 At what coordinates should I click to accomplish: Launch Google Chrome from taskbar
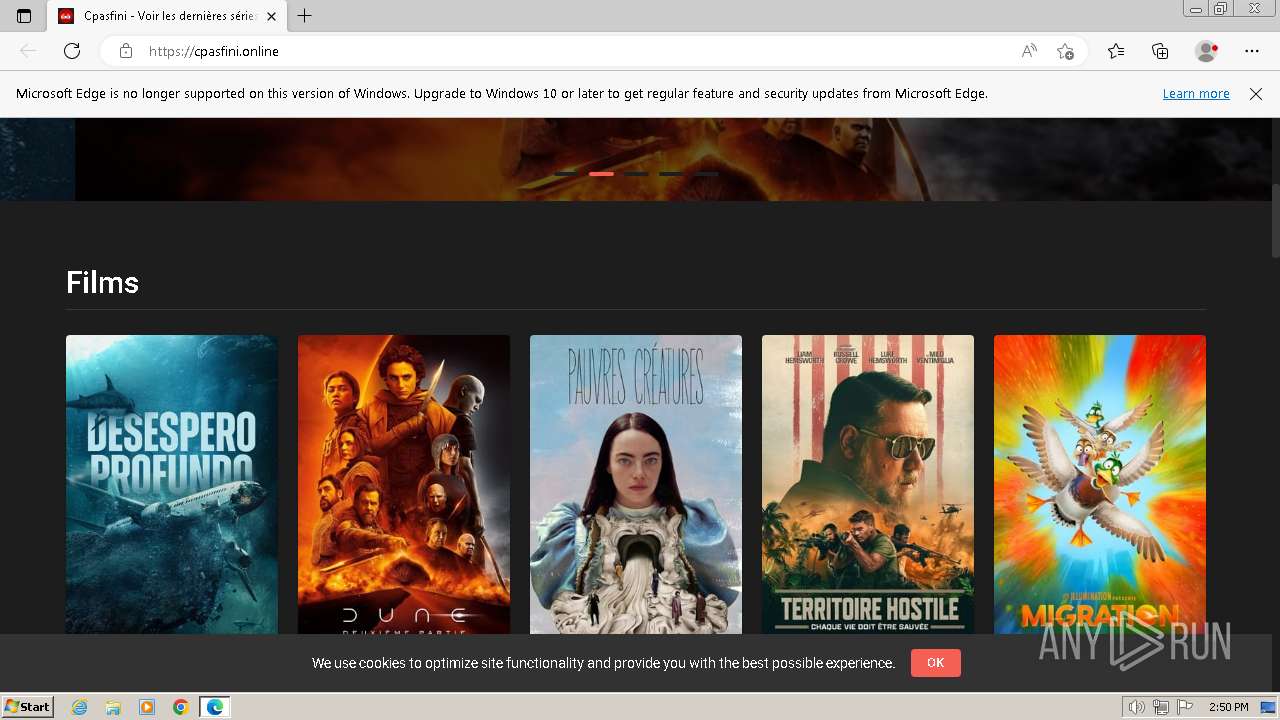point(181,707)
